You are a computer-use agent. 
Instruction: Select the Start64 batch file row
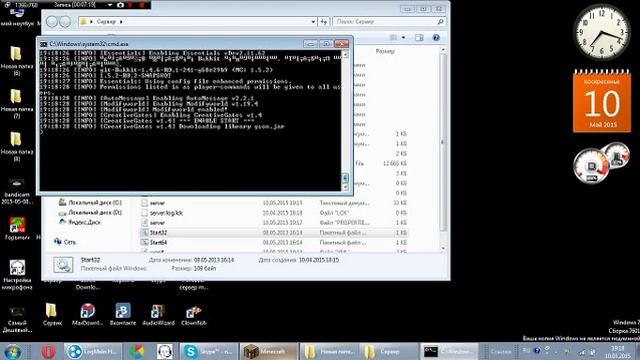(273, 242)
